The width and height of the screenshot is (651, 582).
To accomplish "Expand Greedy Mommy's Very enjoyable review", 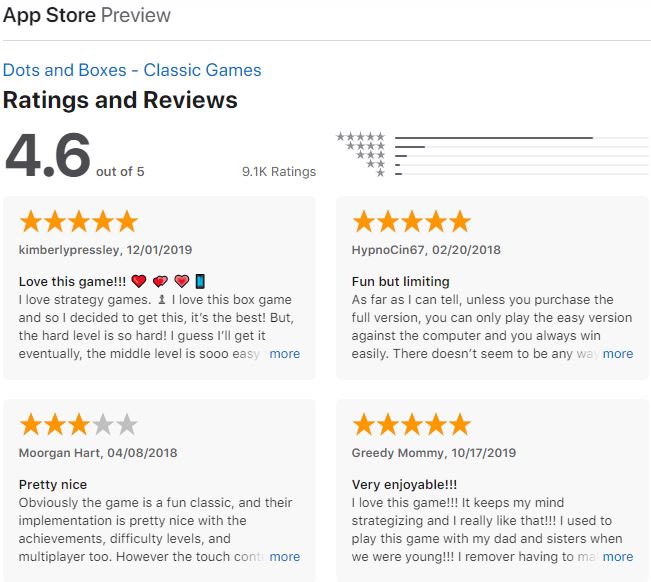I will pyautogui.click(x=617, y=557).
